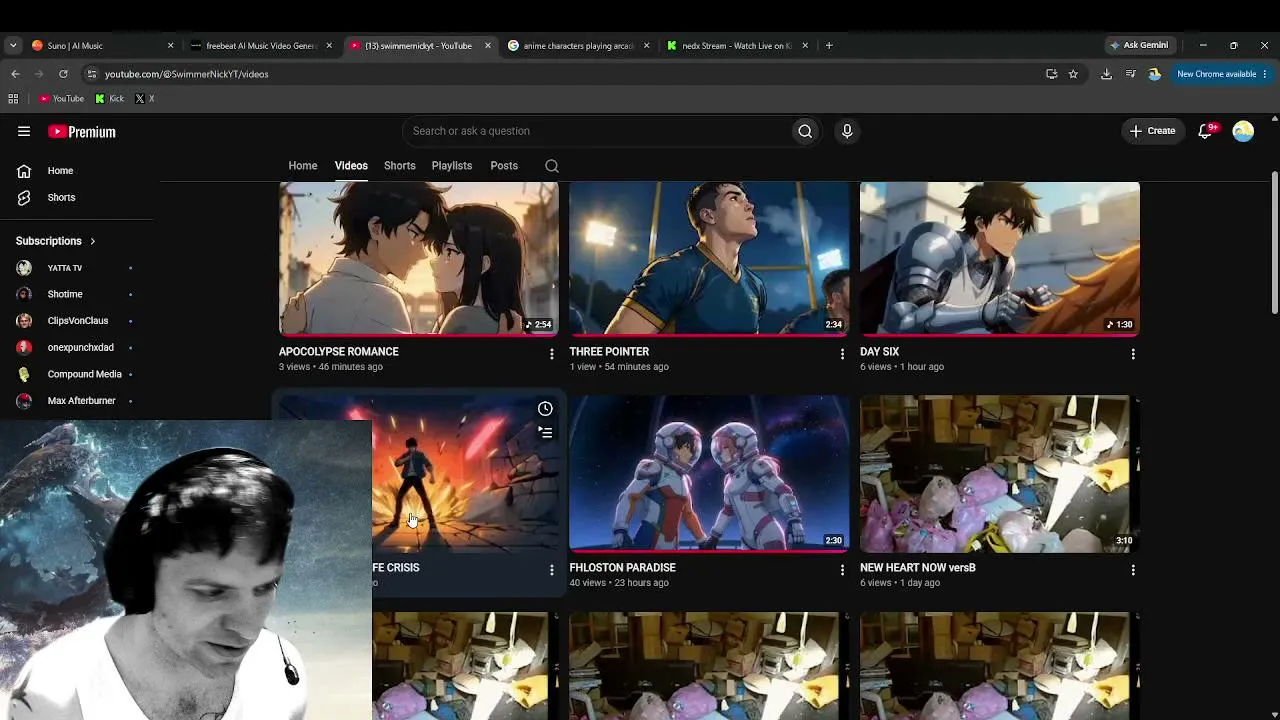1280x720 pixels.
Task: Open the Chrome media controls icon
Action: pyautogui.click(x=1130, y=74)
